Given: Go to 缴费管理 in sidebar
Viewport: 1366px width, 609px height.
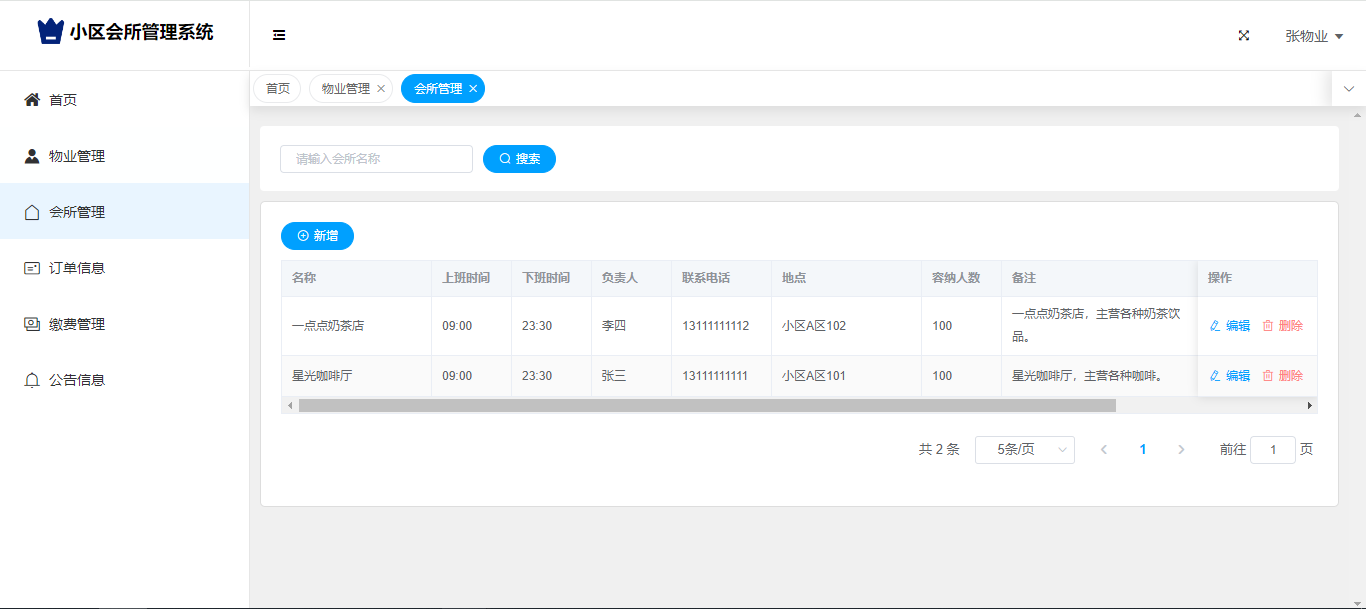Looking at the screenshot, I should tap(77, 324).
